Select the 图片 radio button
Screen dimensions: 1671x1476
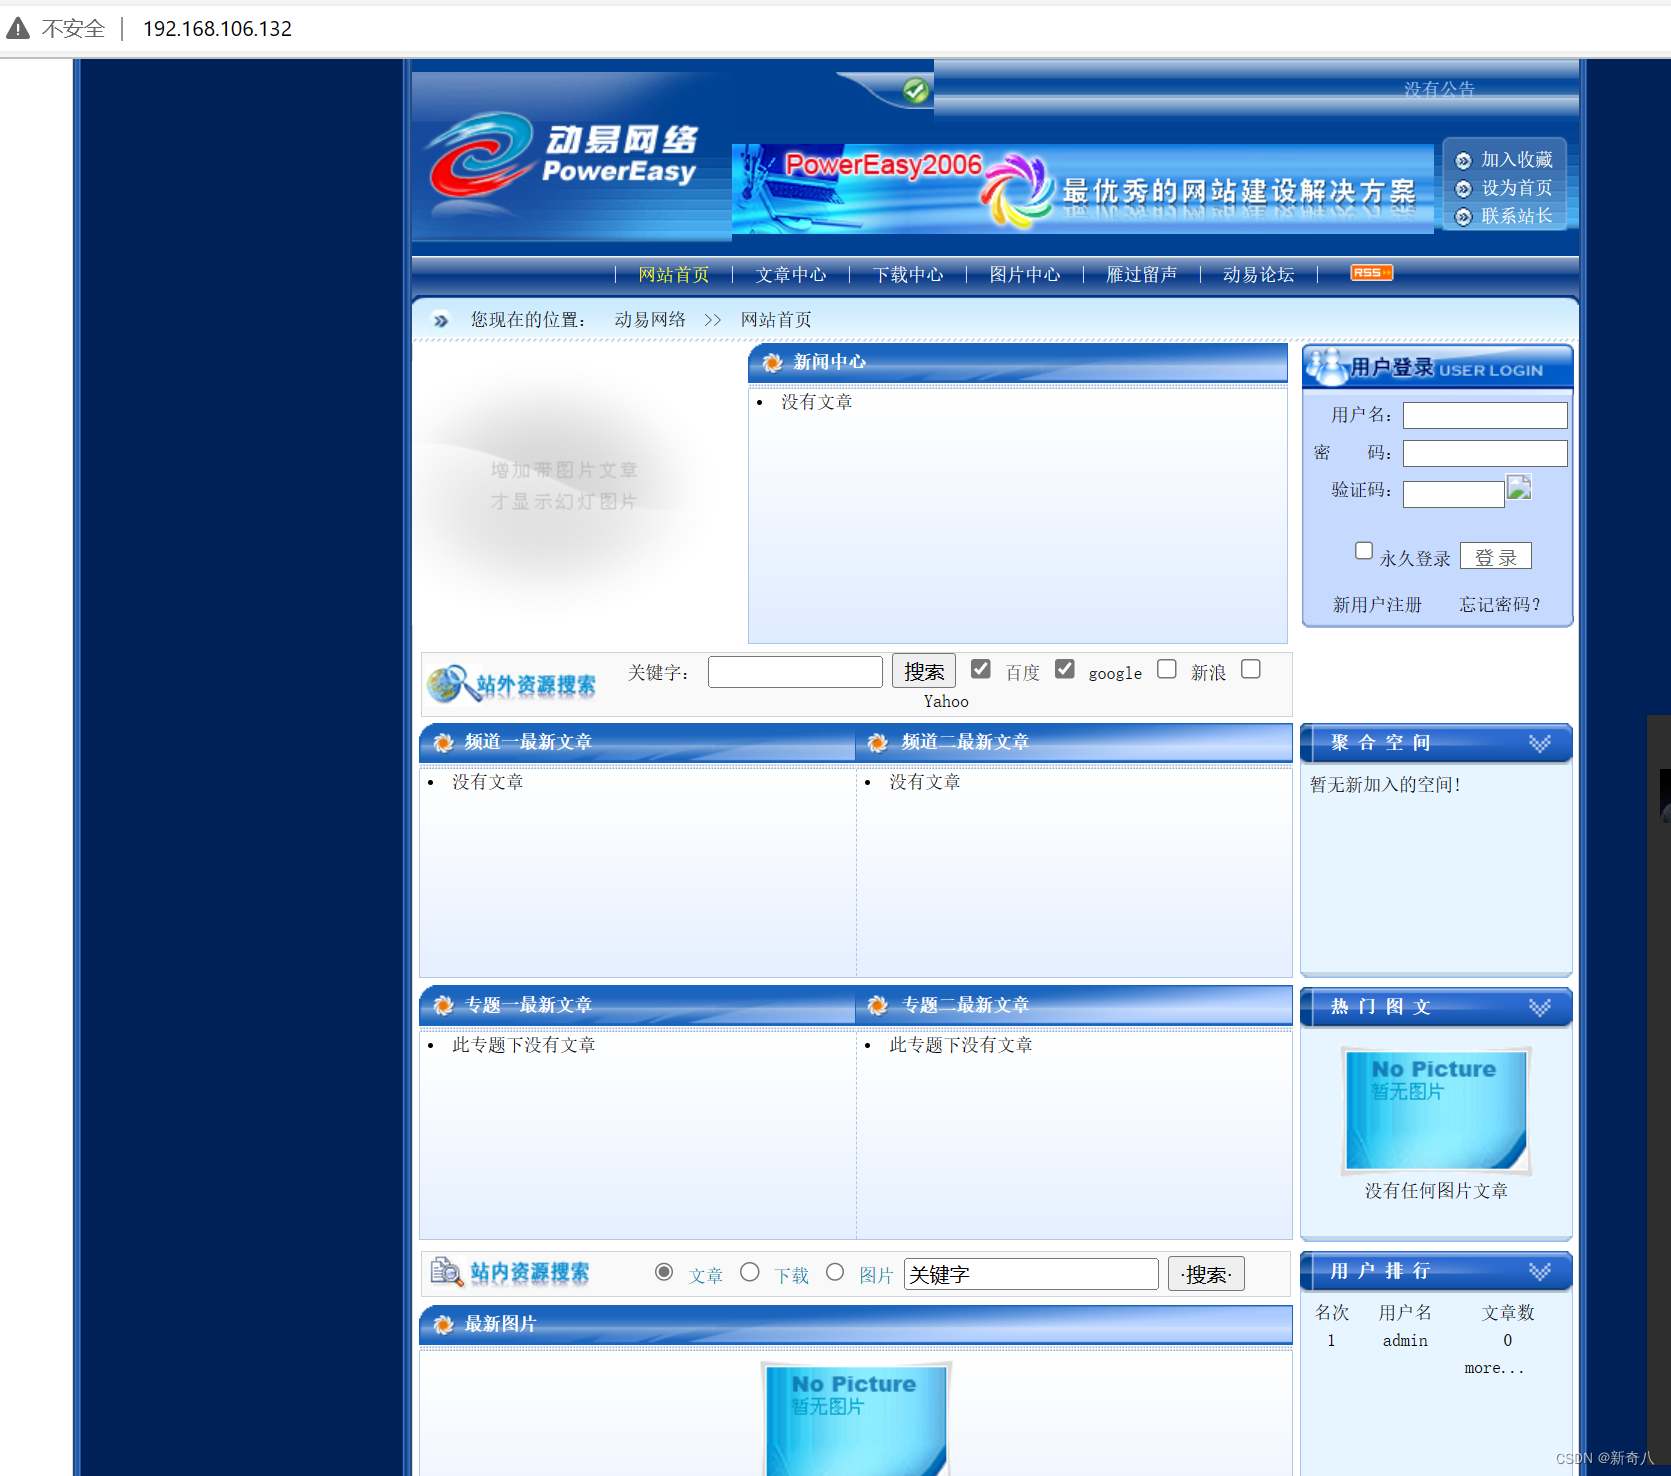point(835,1272)
